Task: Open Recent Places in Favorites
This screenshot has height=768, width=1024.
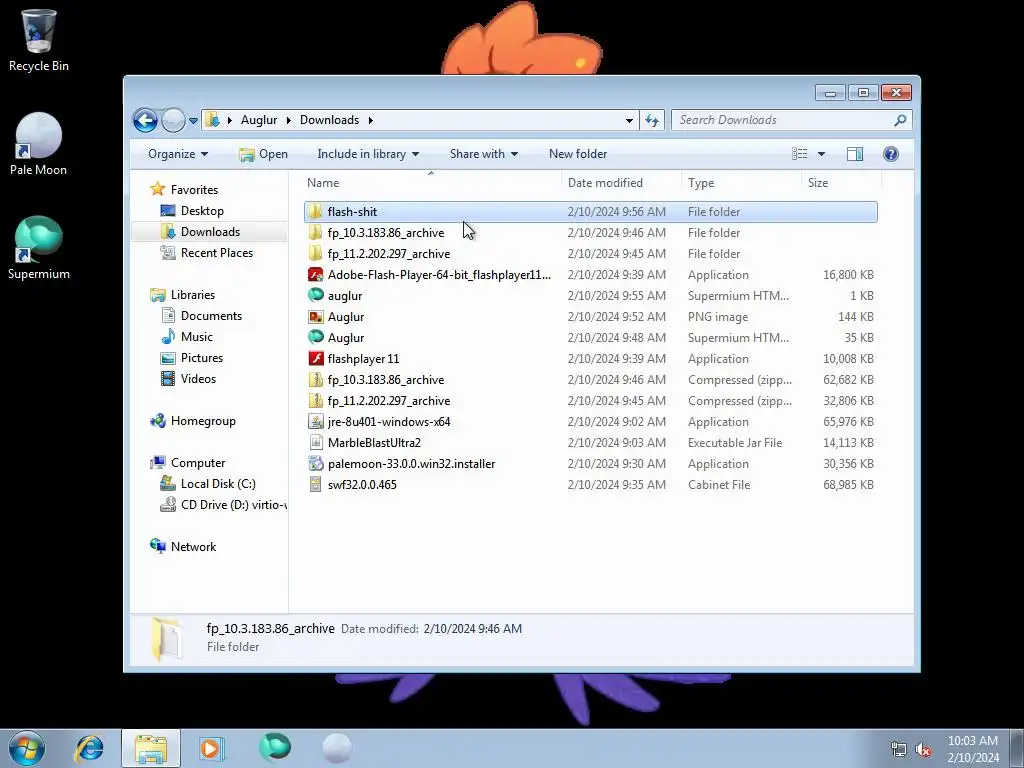Action: click(216, 253)
